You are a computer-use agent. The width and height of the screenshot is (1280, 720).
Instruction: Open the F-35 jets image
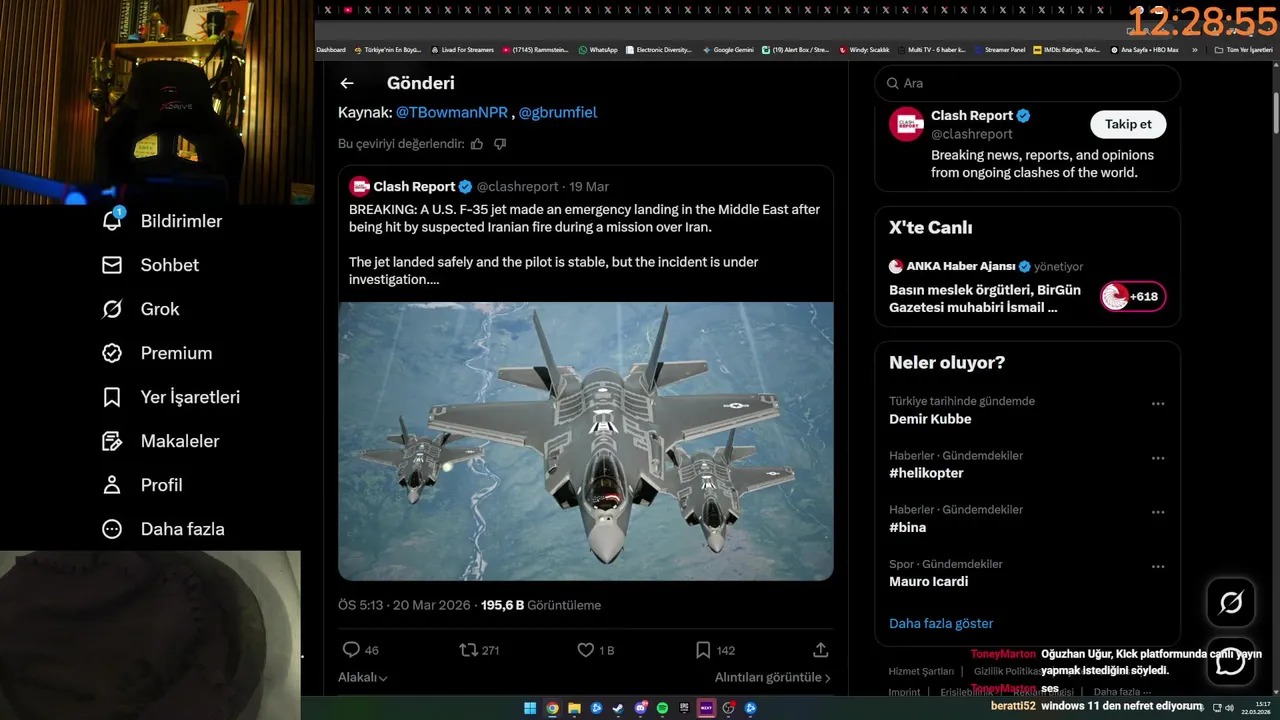[586, 441]
